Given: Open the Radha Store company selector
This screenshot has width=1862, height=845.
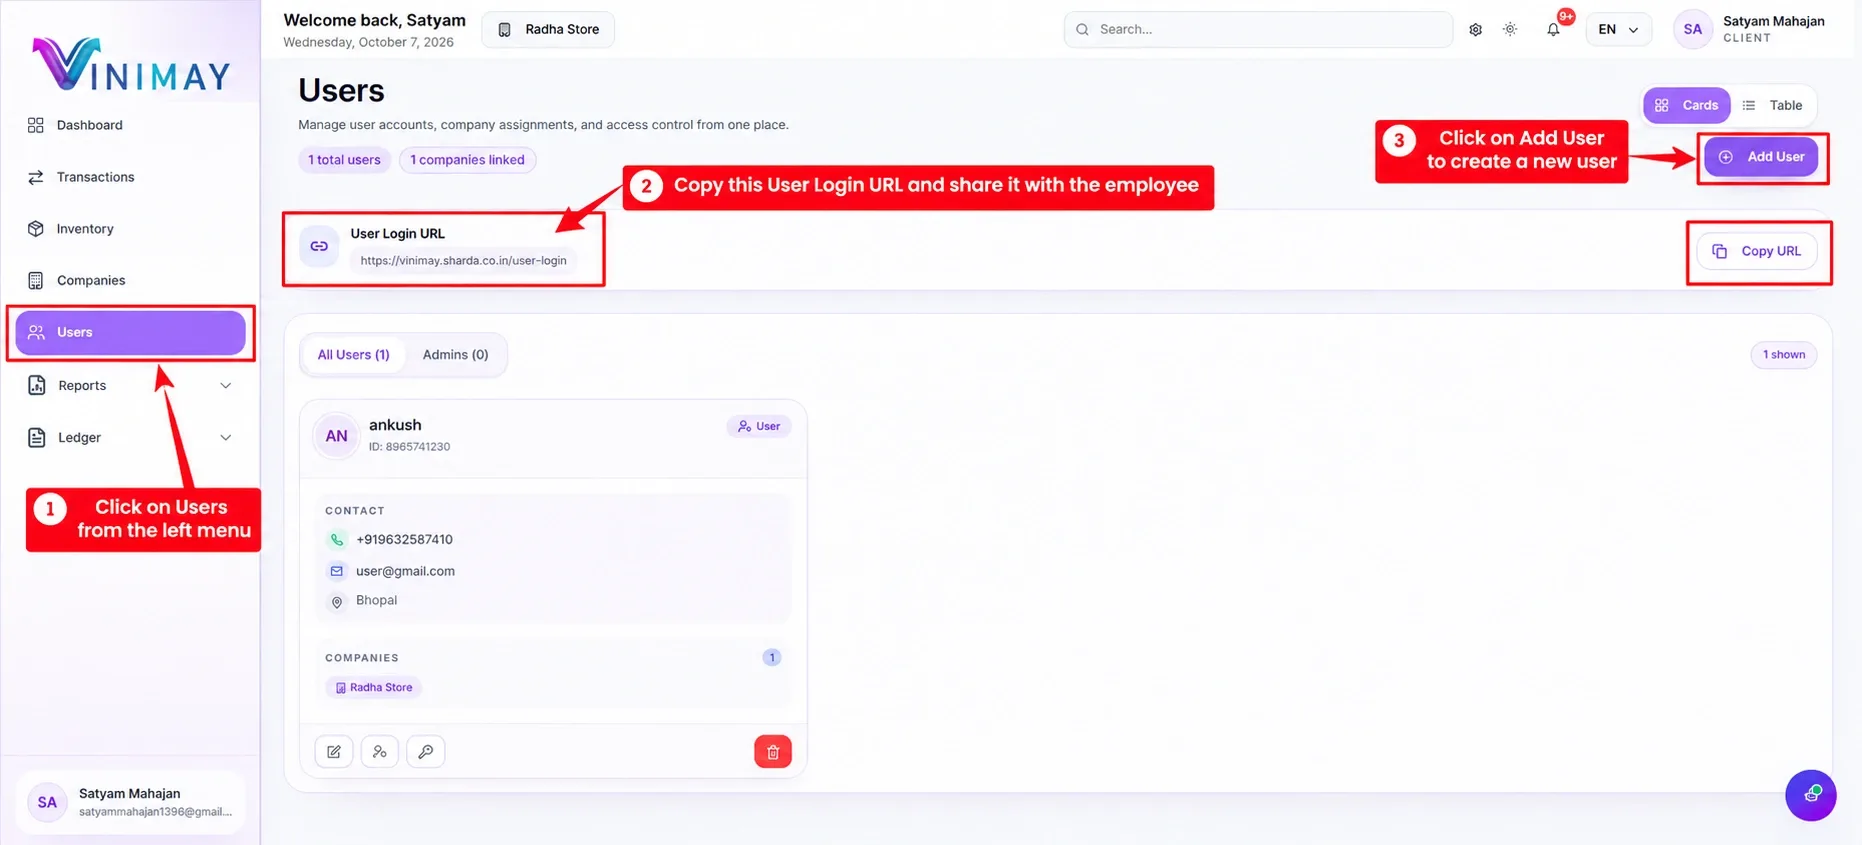Looking at the screenshot, I should (548, 29).
